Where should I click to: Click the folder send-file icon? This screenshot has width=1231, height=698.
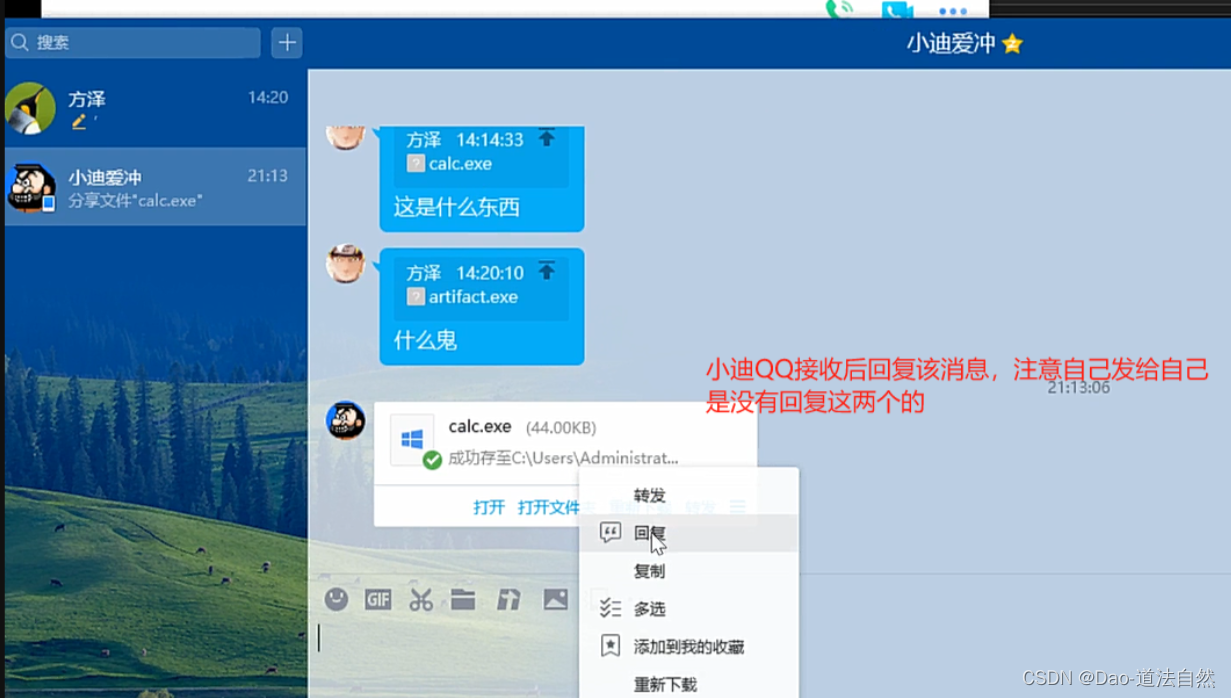(x=463, y=599)
